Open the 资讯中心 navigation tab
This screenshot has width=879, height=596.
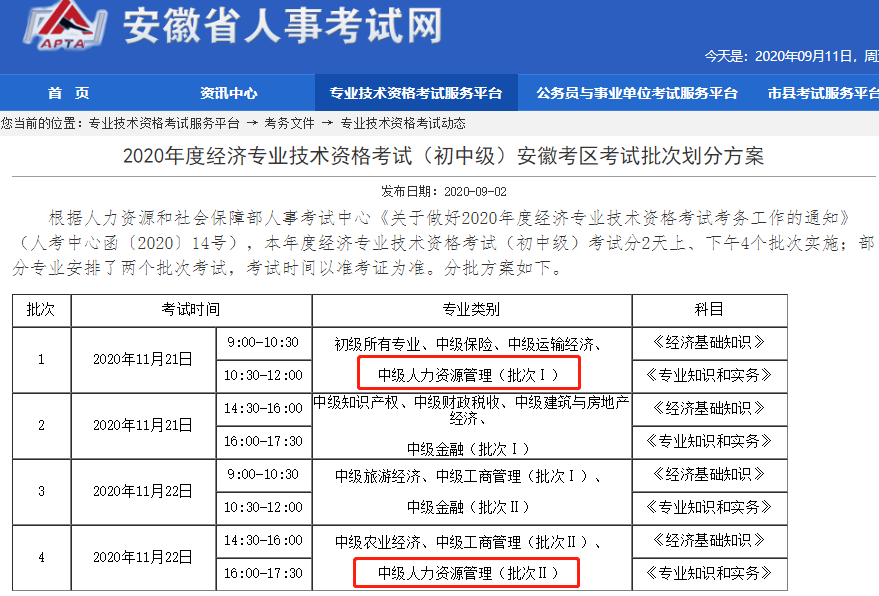click(x=228, y=93)
